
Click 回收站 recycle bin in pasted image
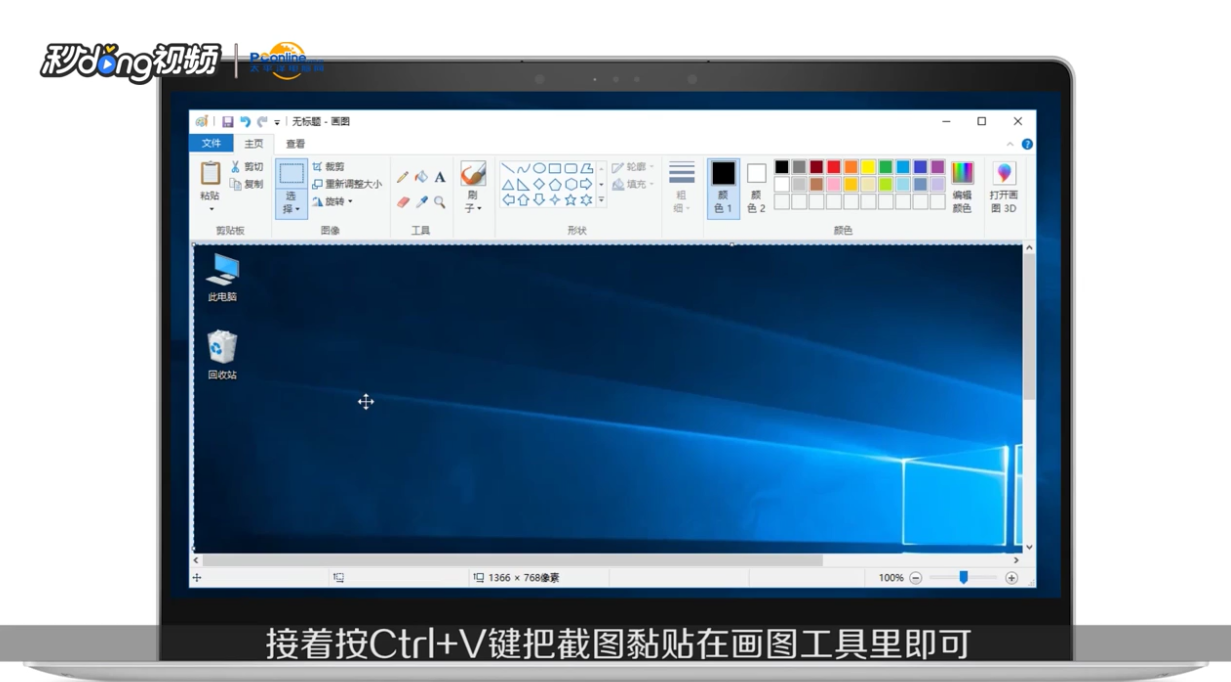point(222,356)
